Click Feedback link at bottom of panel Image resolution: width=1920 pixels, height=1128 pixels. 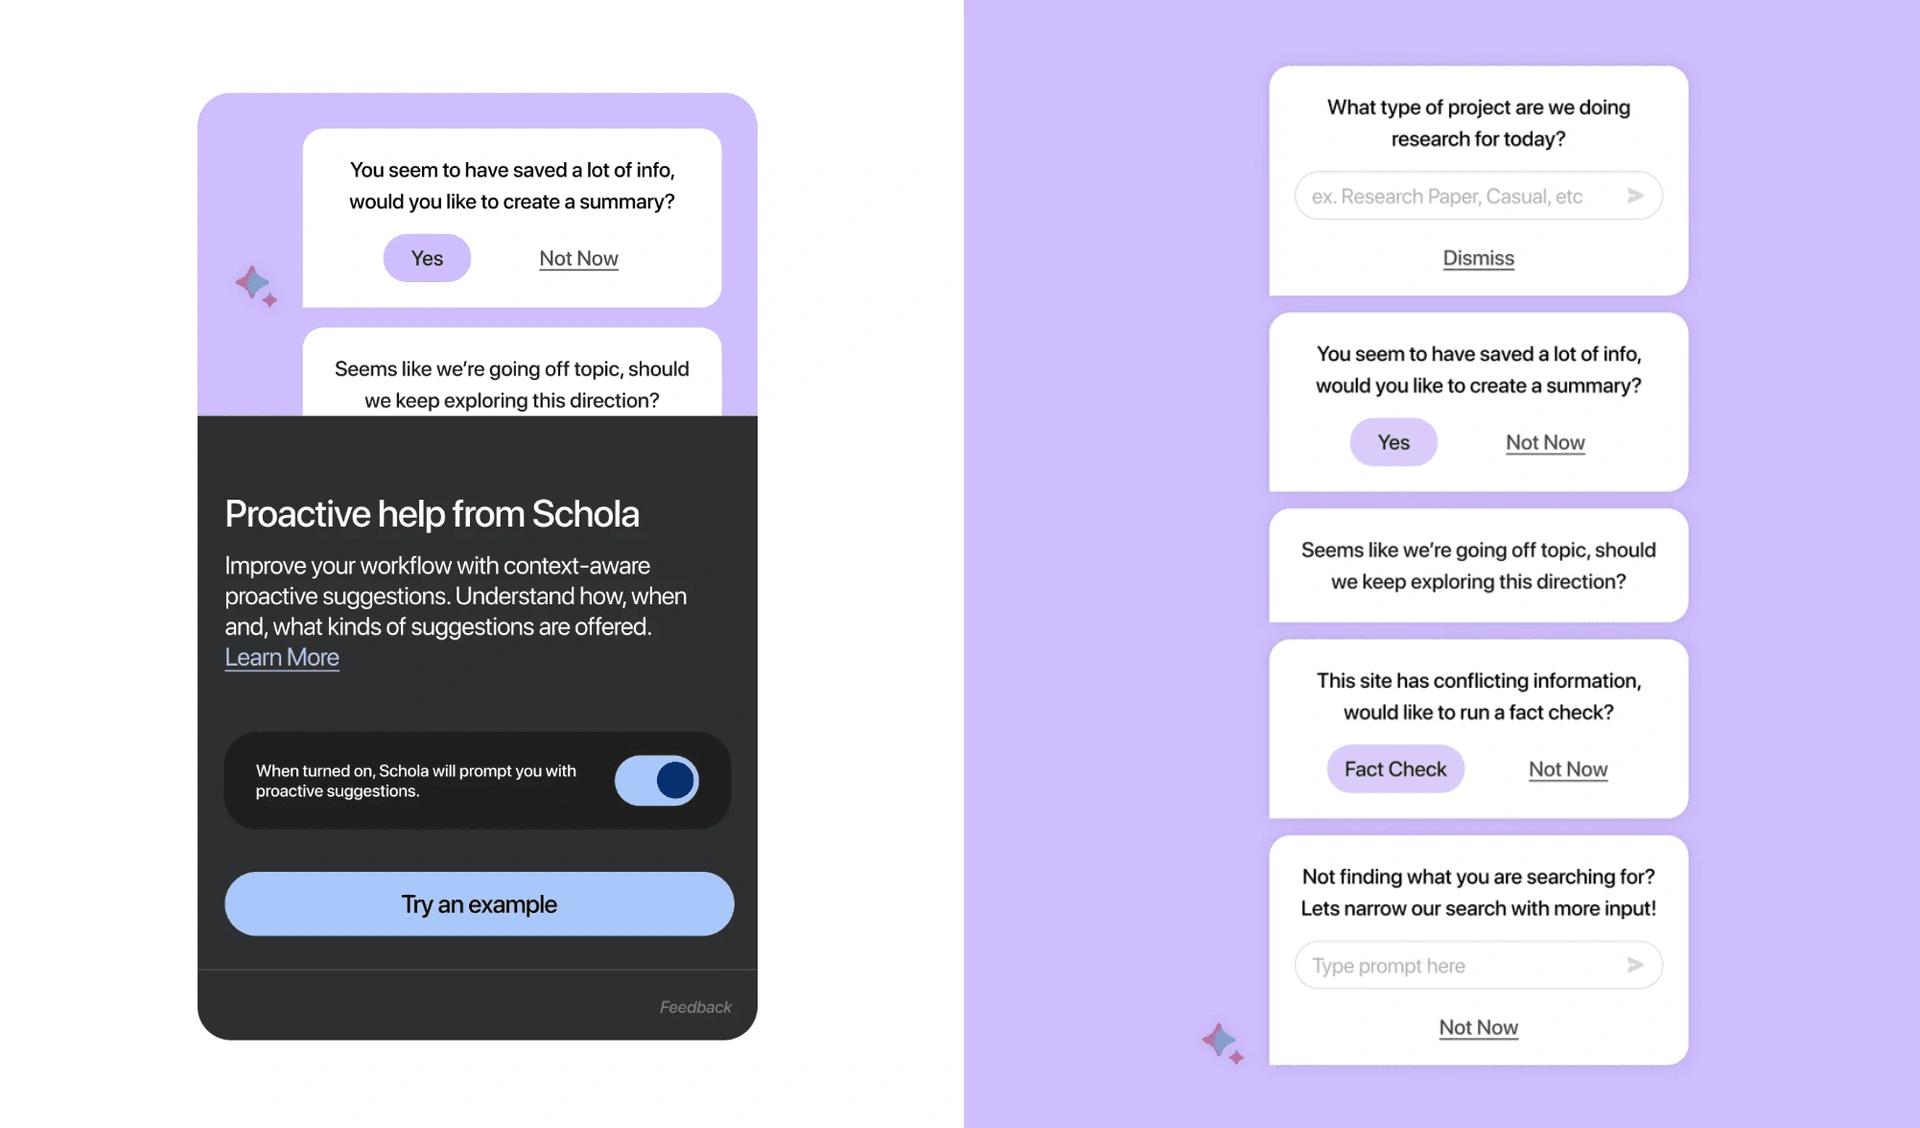695,1006
